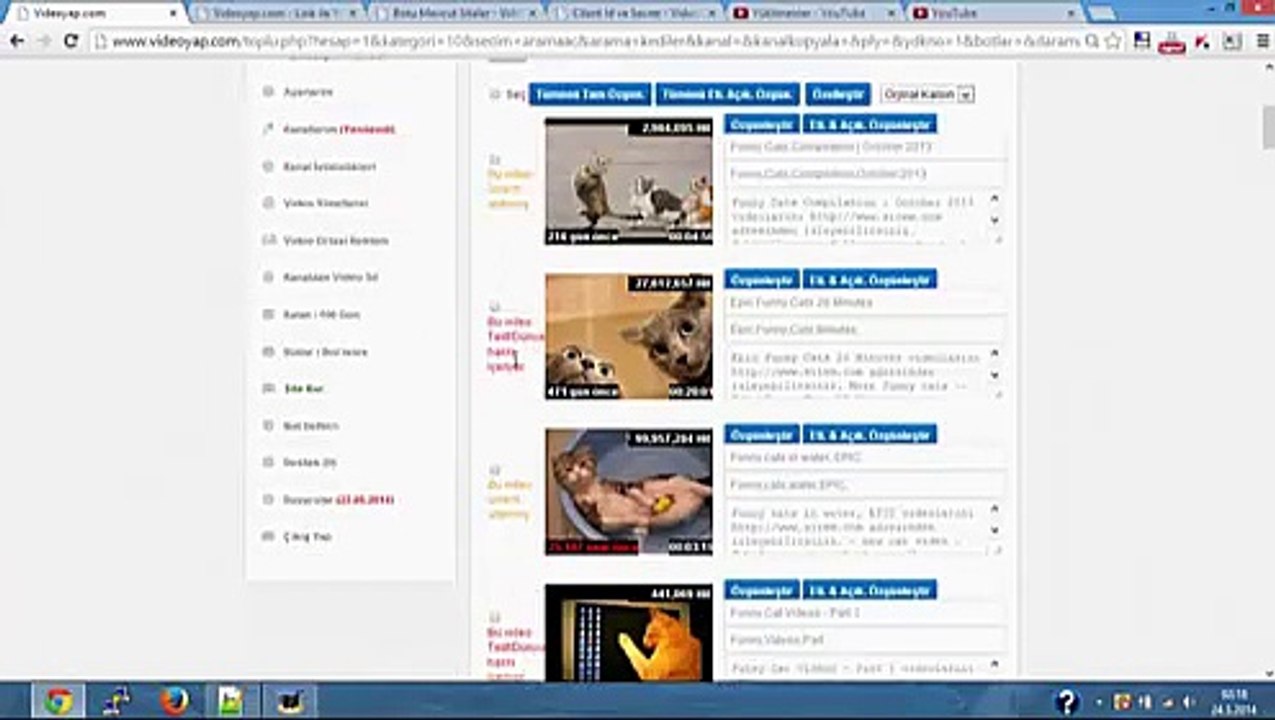Click the Epic Funny Cats 20 Minutes thumbnail

click(629, 337)
